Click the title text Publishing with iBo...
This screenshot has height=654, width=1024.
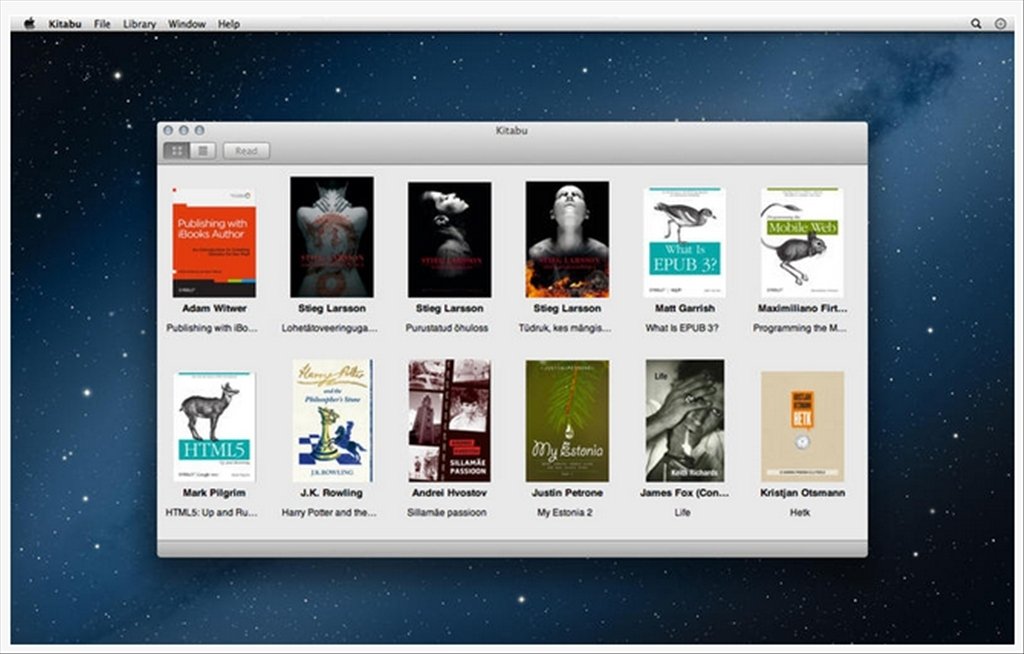pyautogui.click(x=212, y=328)
